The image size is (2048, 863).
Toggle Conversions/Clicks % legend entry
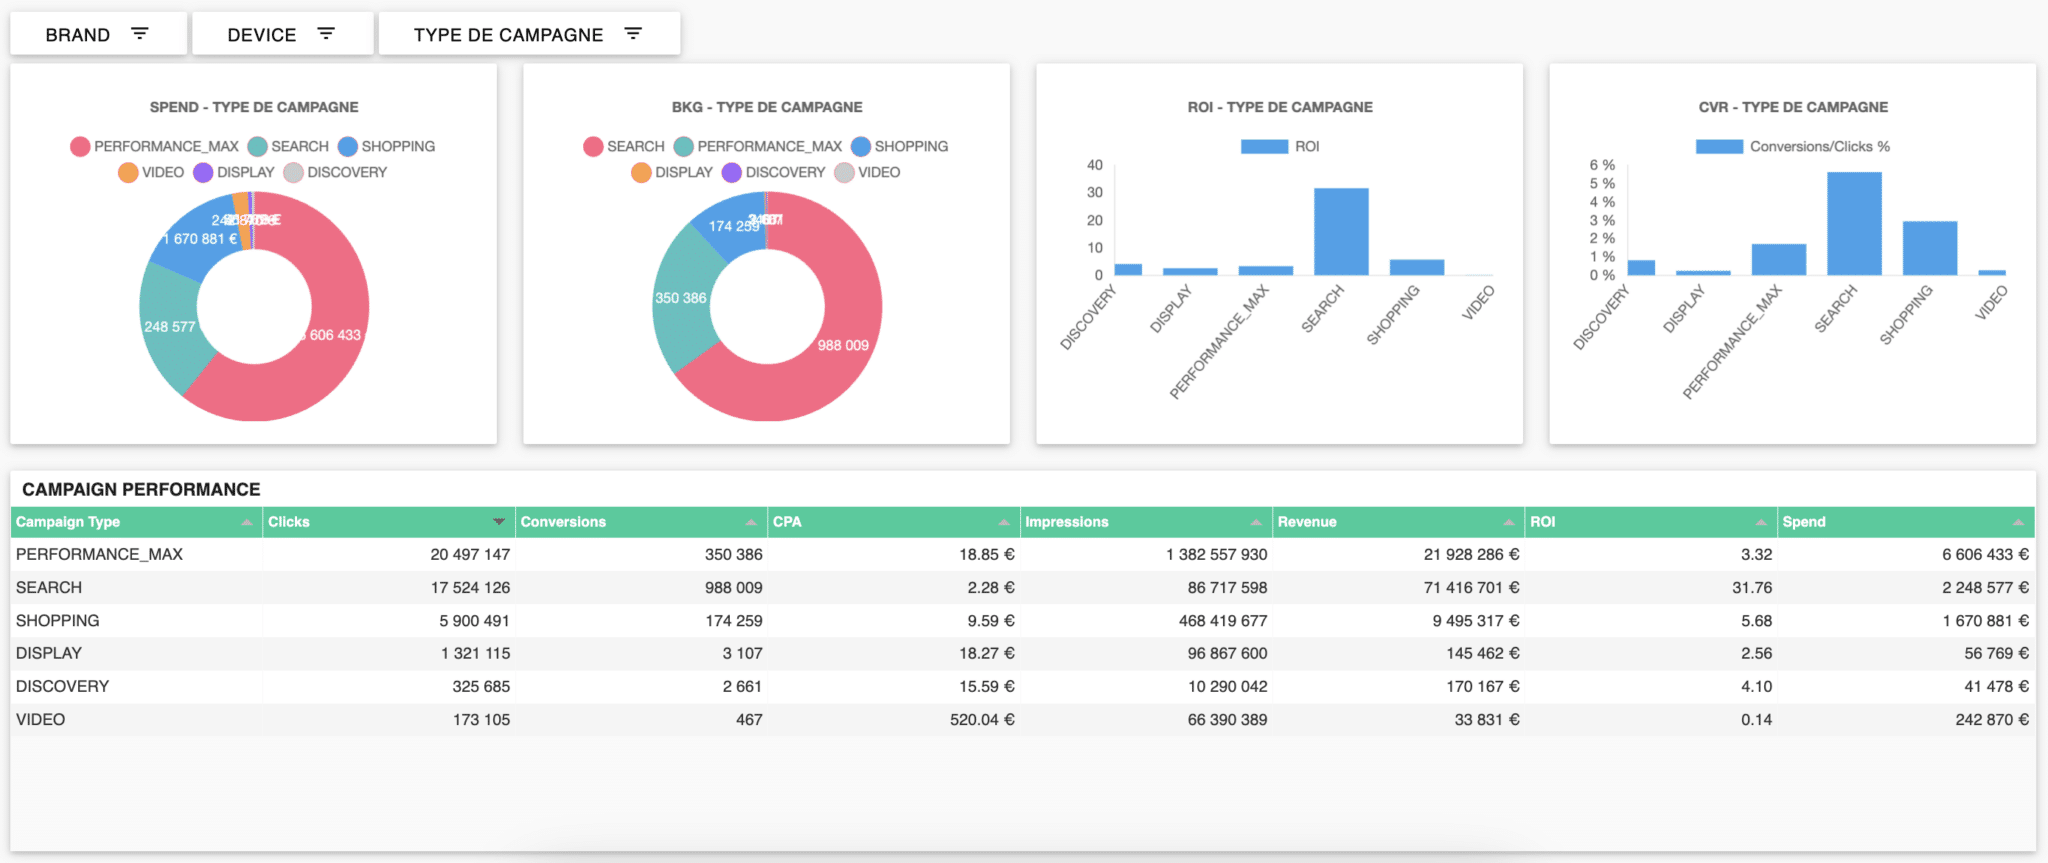1793,146
